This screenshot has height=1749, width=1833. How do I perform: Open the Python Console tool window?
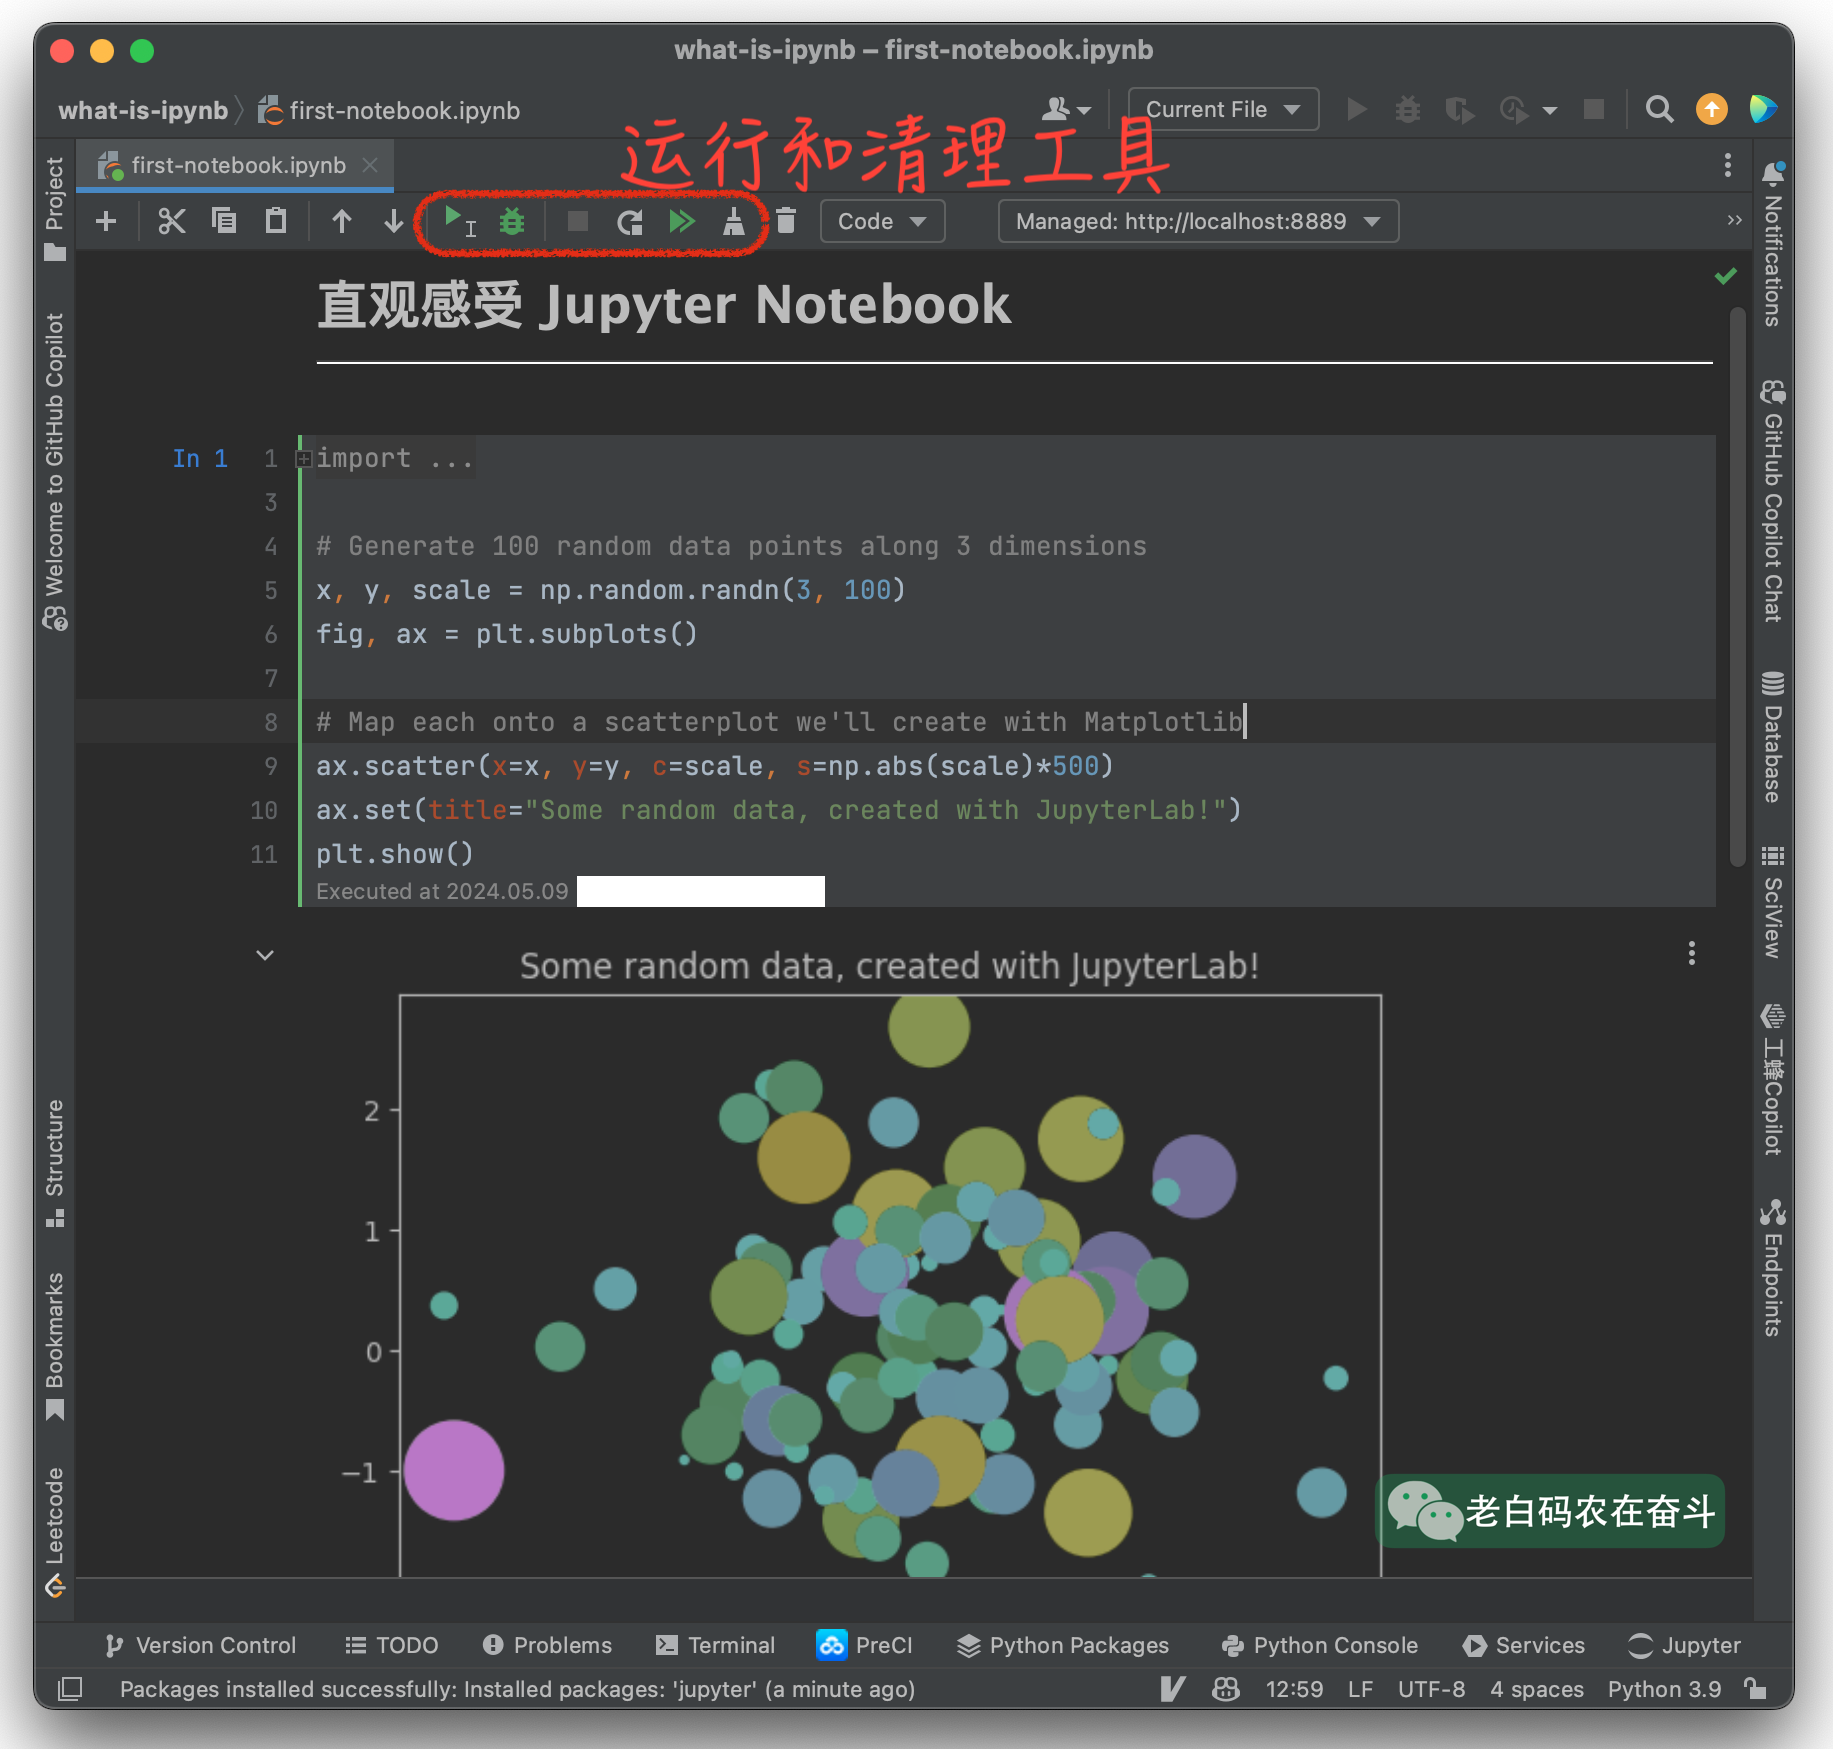tap(1320, 1645)
